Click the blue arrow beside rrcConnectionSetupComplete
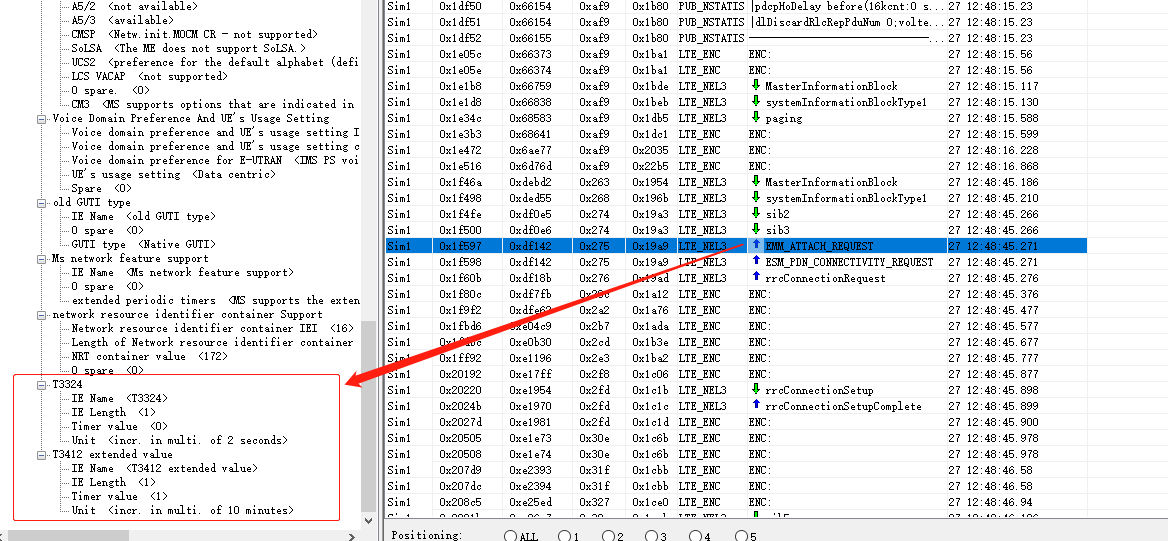 756,406
